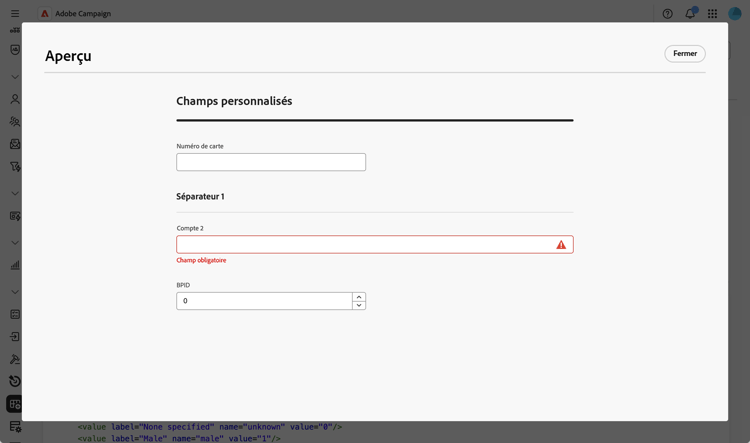Collapse the sidebar section above Profiles icon
The height and width of the screenshot is (443, 750).
point(15,77)
